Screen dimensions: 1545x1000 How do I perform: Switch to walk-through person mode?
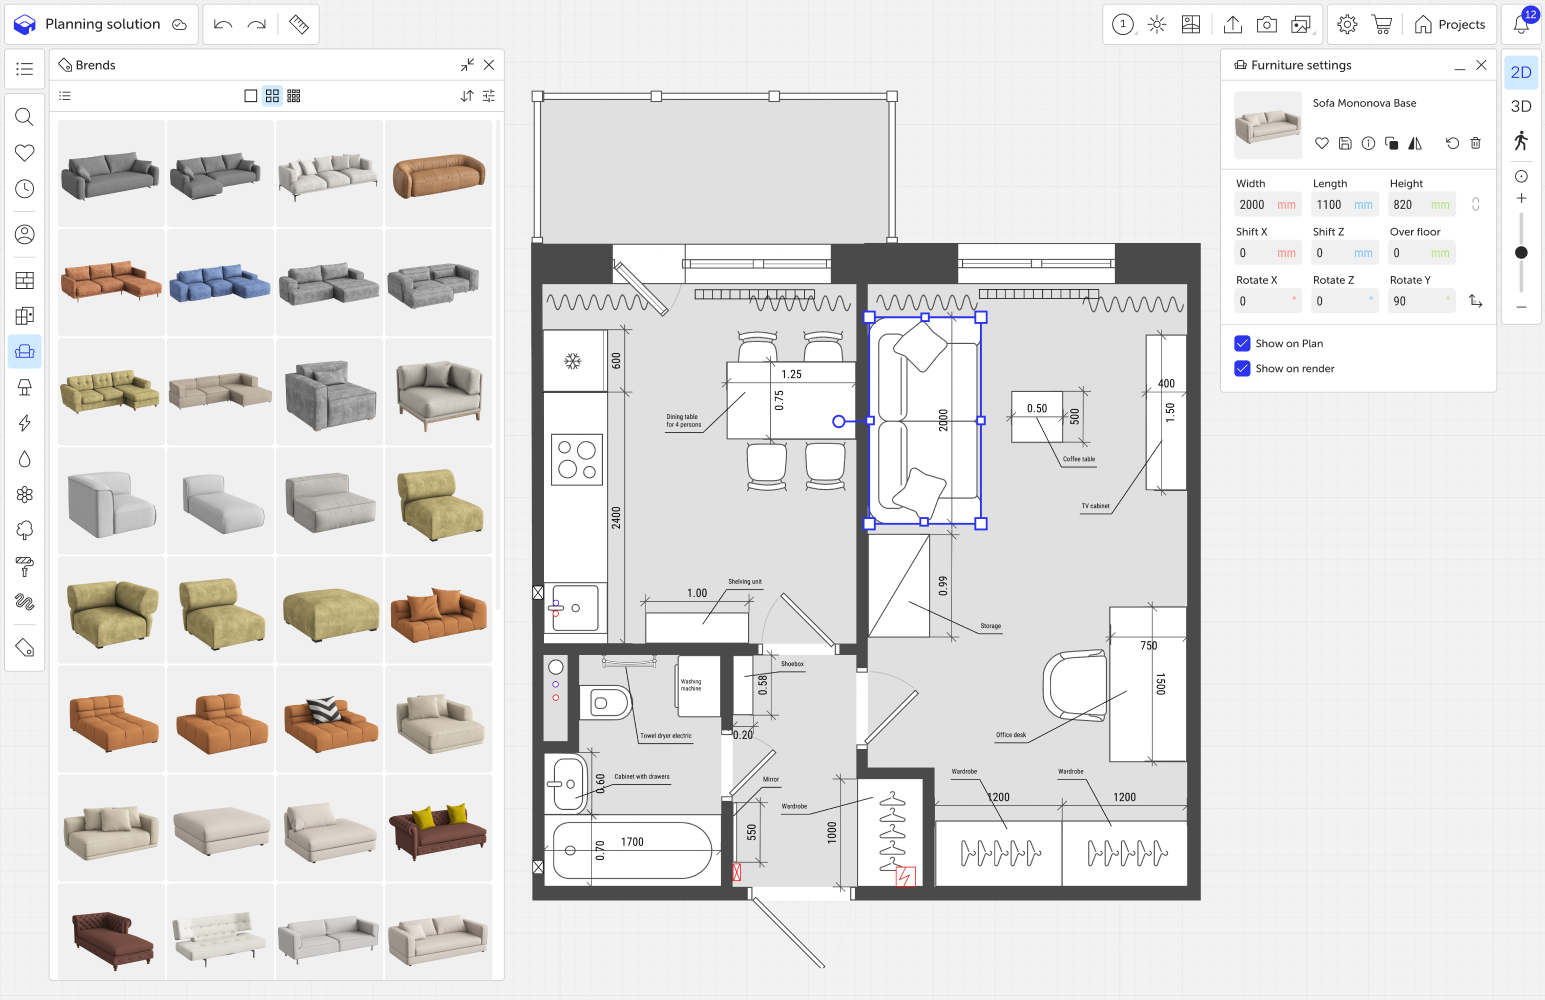tap(1521, 141)
